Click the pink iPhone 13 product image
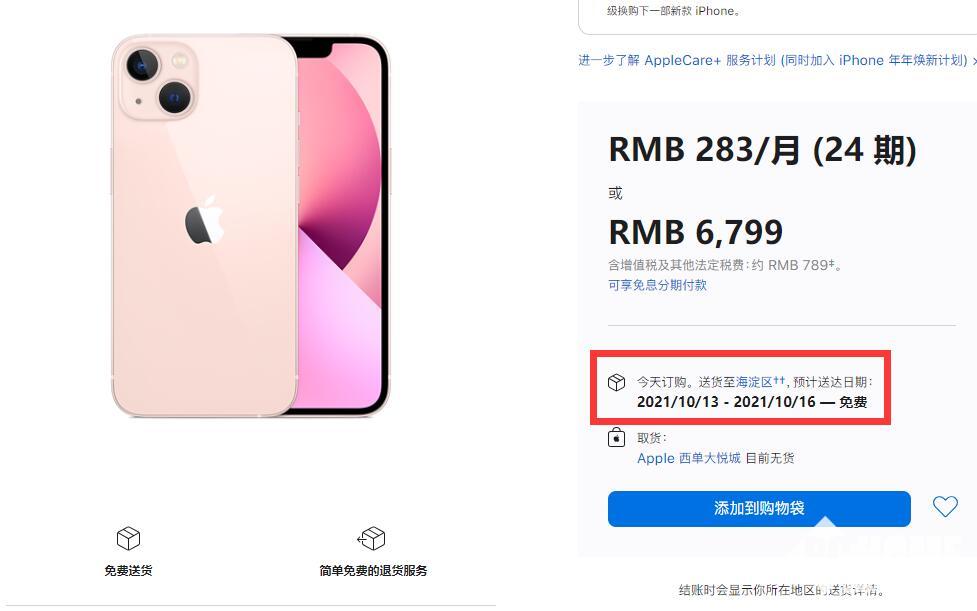Image resolution: width=977 pixels, height=611 pixels. coord(250,225)
